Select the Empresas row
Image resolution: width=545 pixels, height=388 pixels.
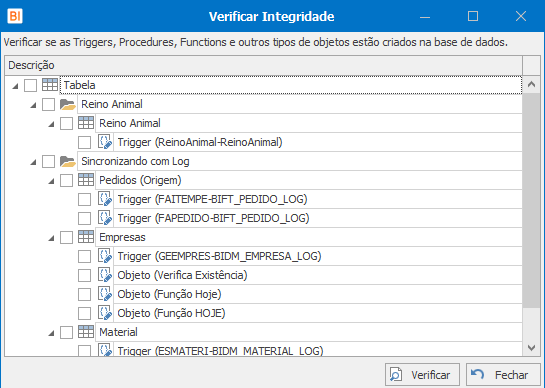(x=309, y=237)
